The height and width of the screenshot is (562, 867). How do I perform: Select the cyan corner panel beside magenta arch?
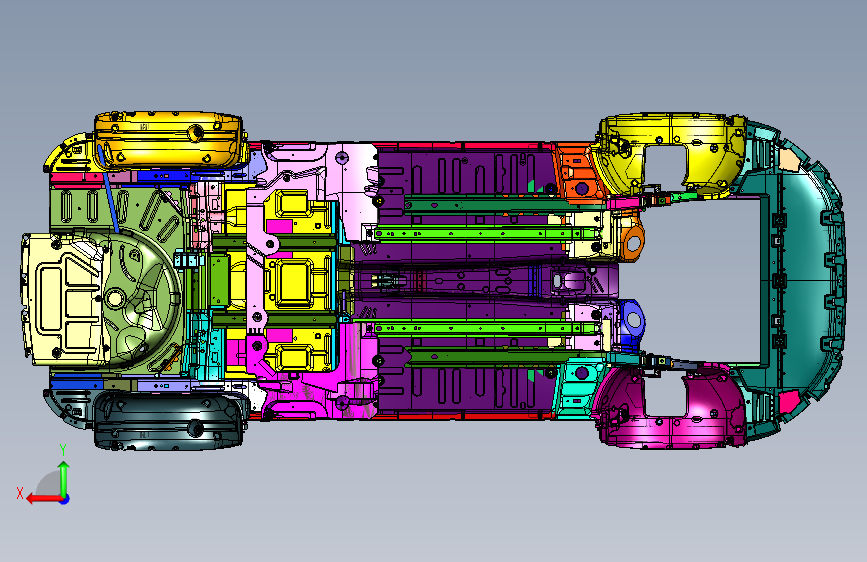coord(578,387)
